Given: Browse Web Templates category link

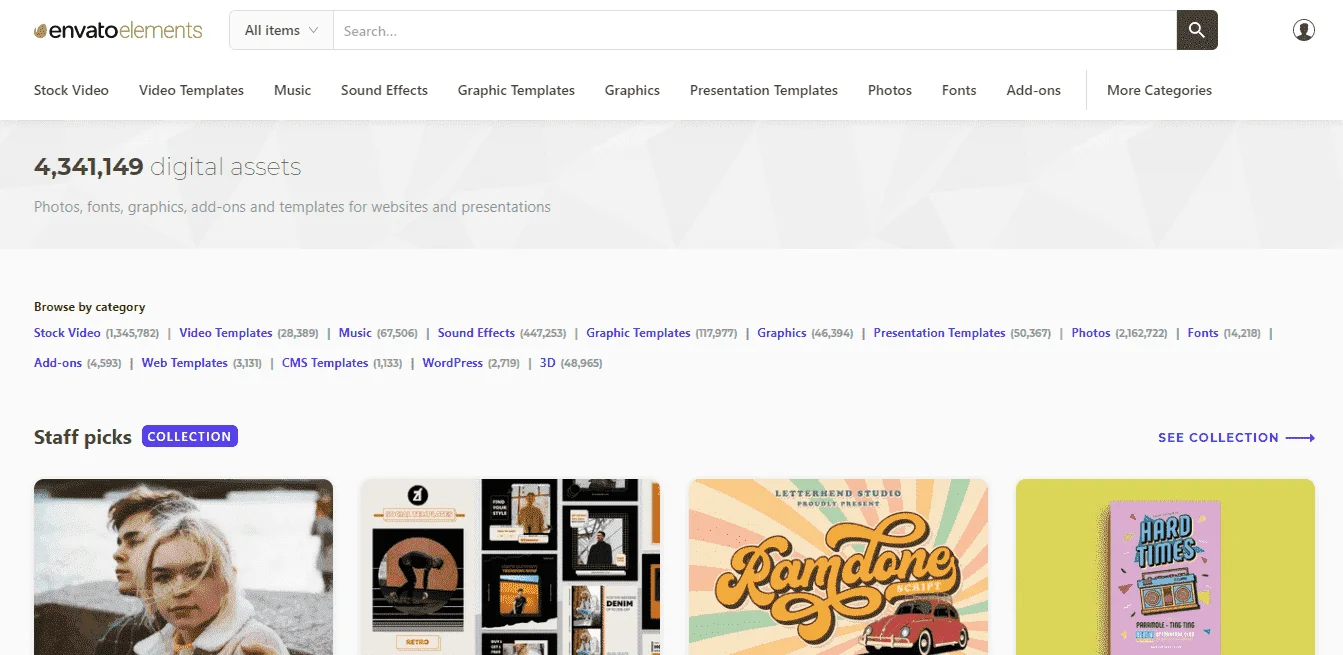Looking at the screenshot, I should click(x=185, y=363).
